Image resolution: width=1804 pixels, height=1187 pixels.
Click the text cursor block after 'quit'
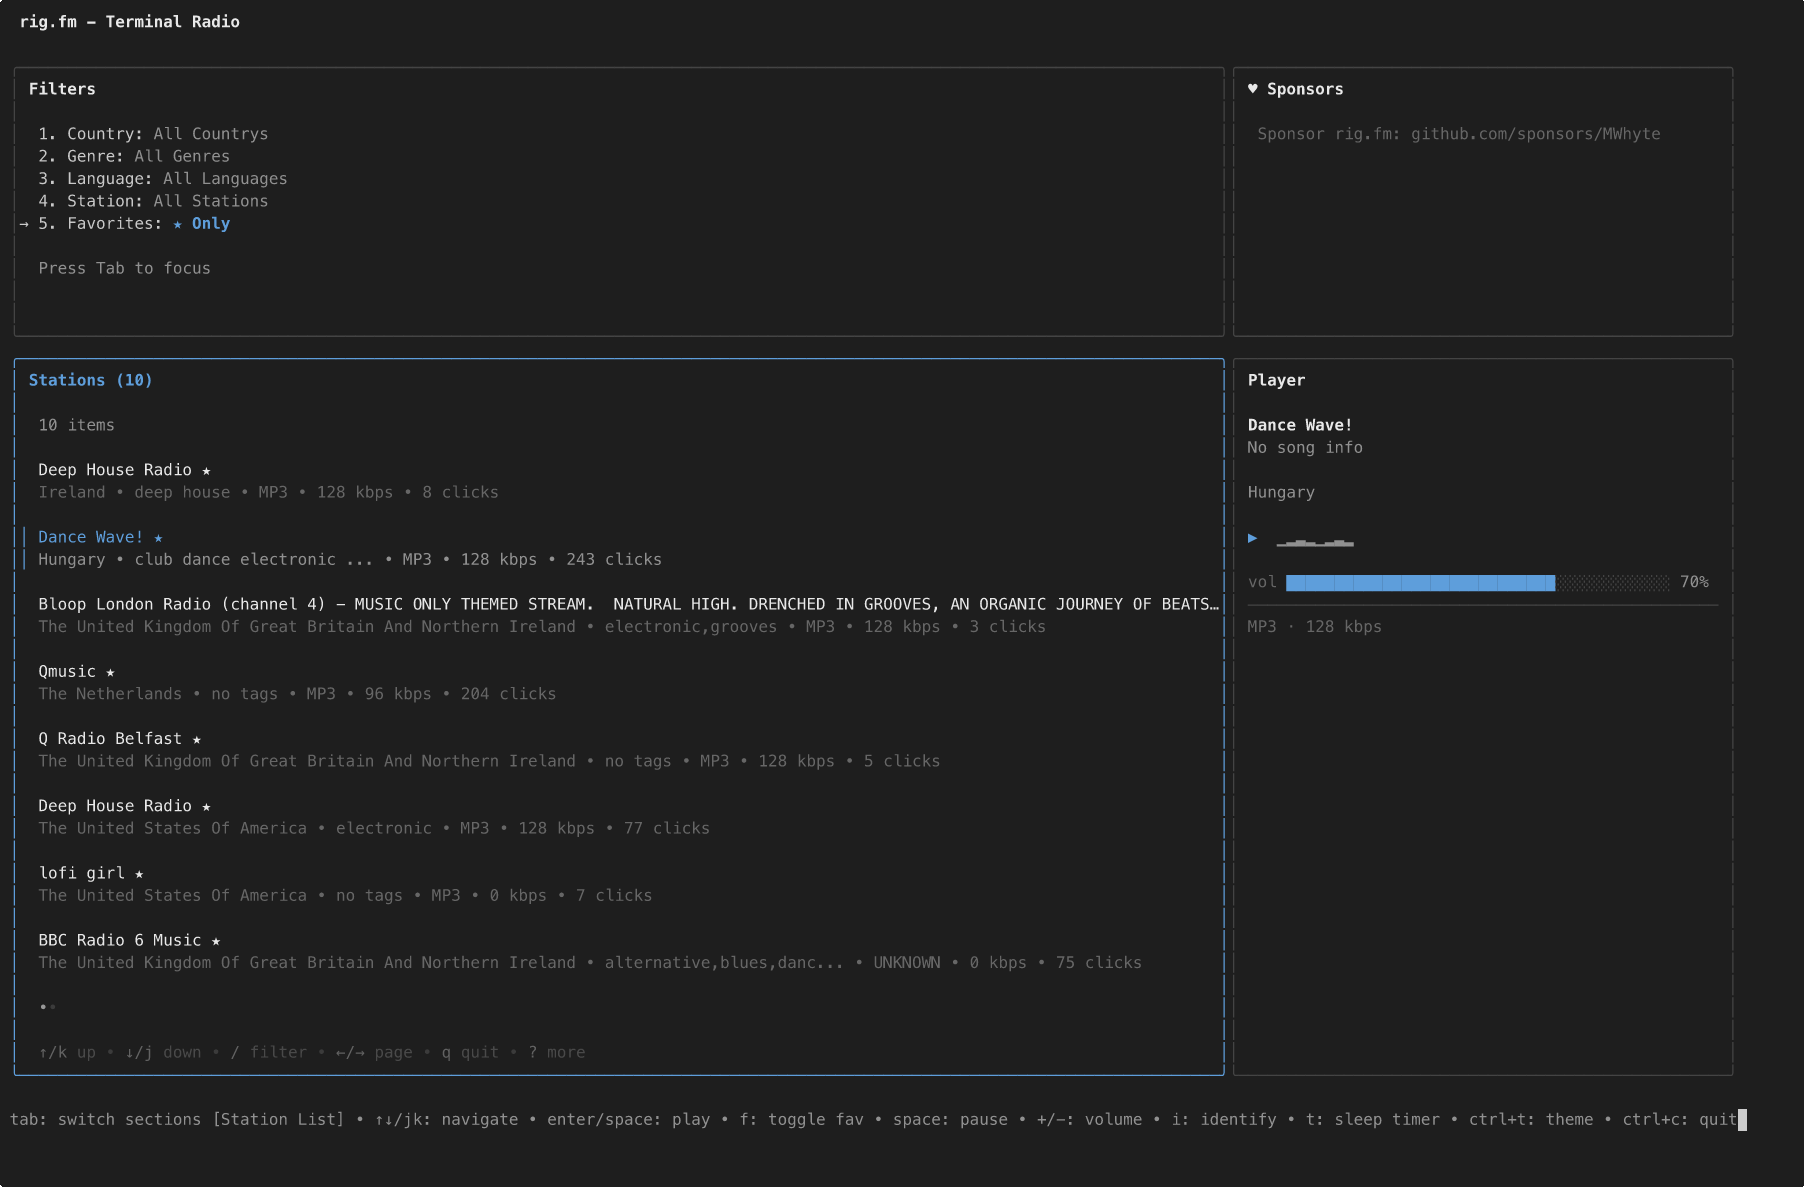tap(1742, 1120)
